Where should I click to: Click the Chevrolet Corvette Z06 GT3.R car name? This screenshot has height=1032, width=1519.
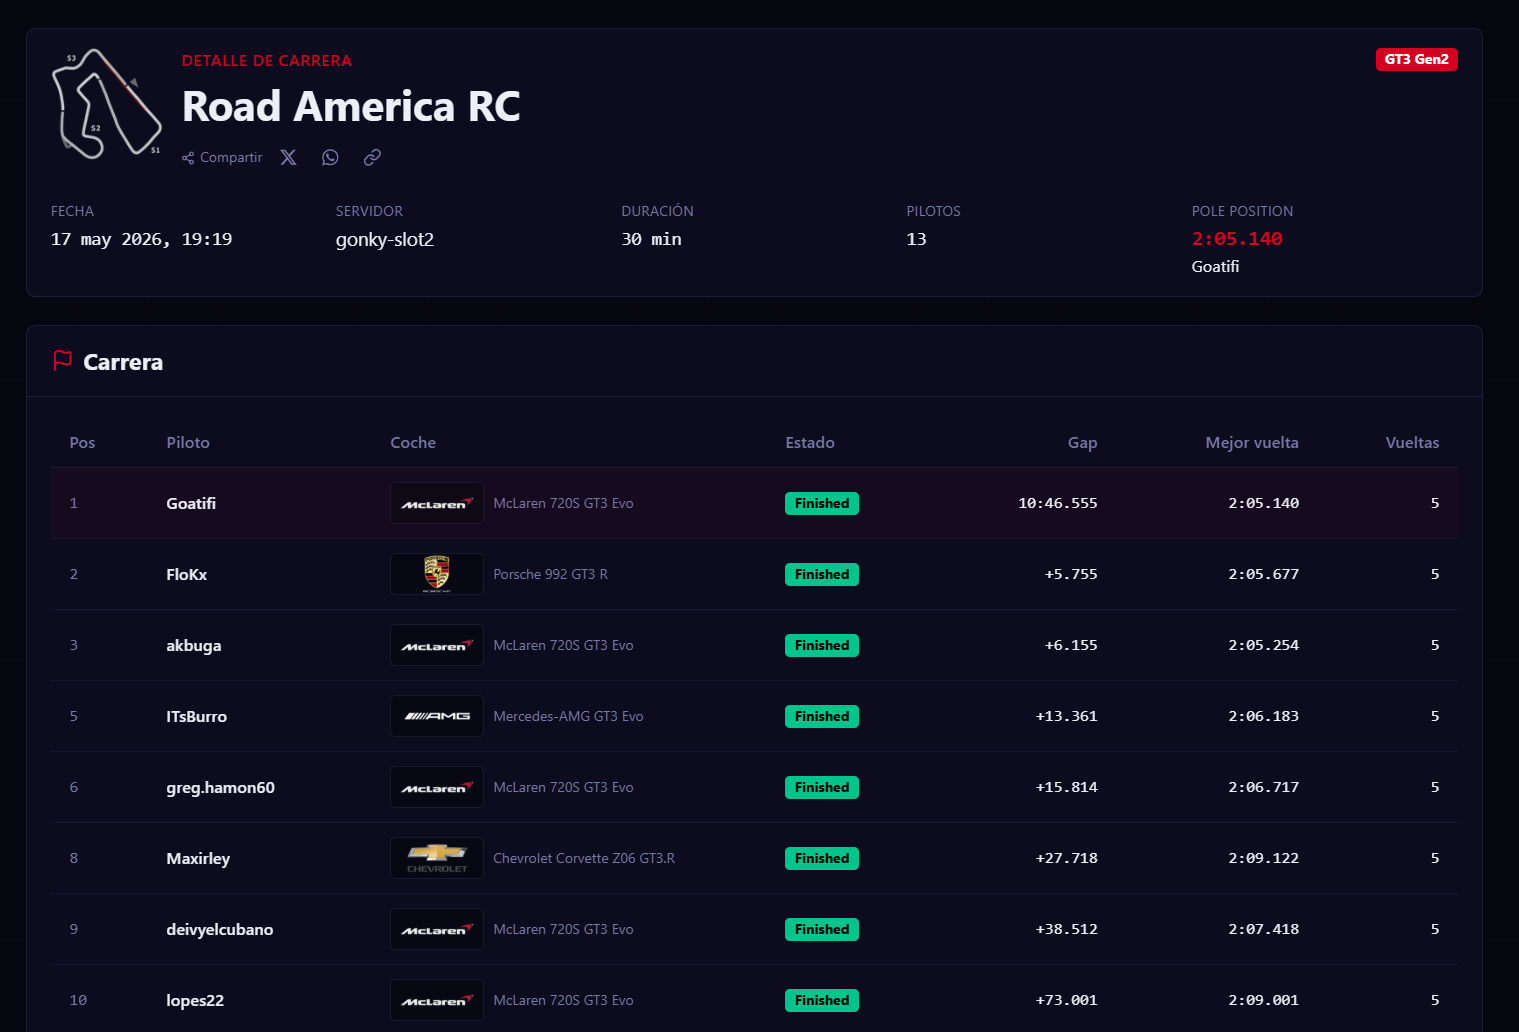pyautogui.click(x=584, y=858)
